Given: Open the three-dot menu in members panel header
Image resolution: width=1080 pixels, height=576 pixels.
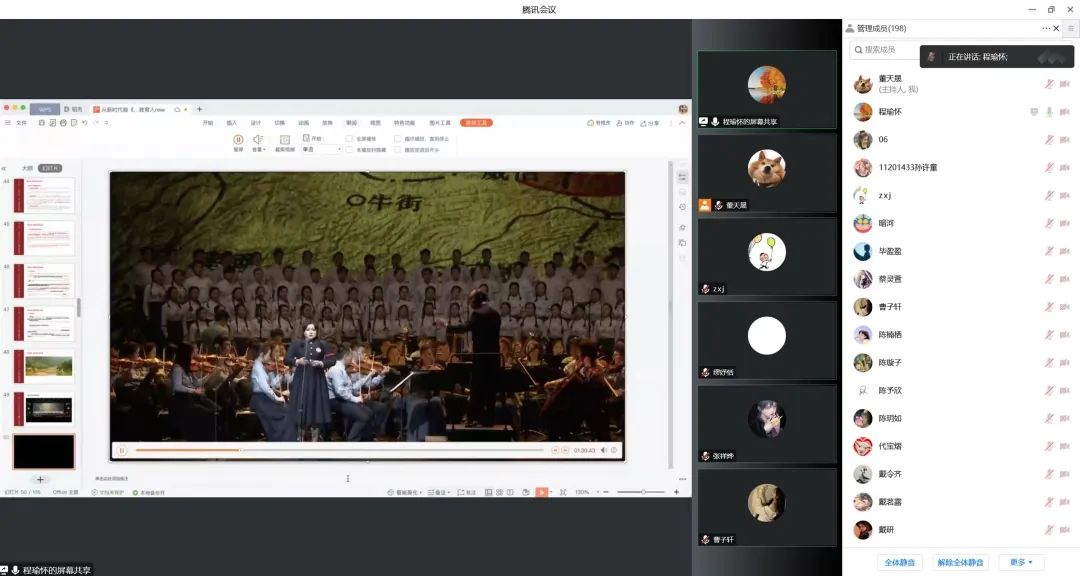Looking at the screenshot, I should pyautogui.click(x=1047, y=29).
